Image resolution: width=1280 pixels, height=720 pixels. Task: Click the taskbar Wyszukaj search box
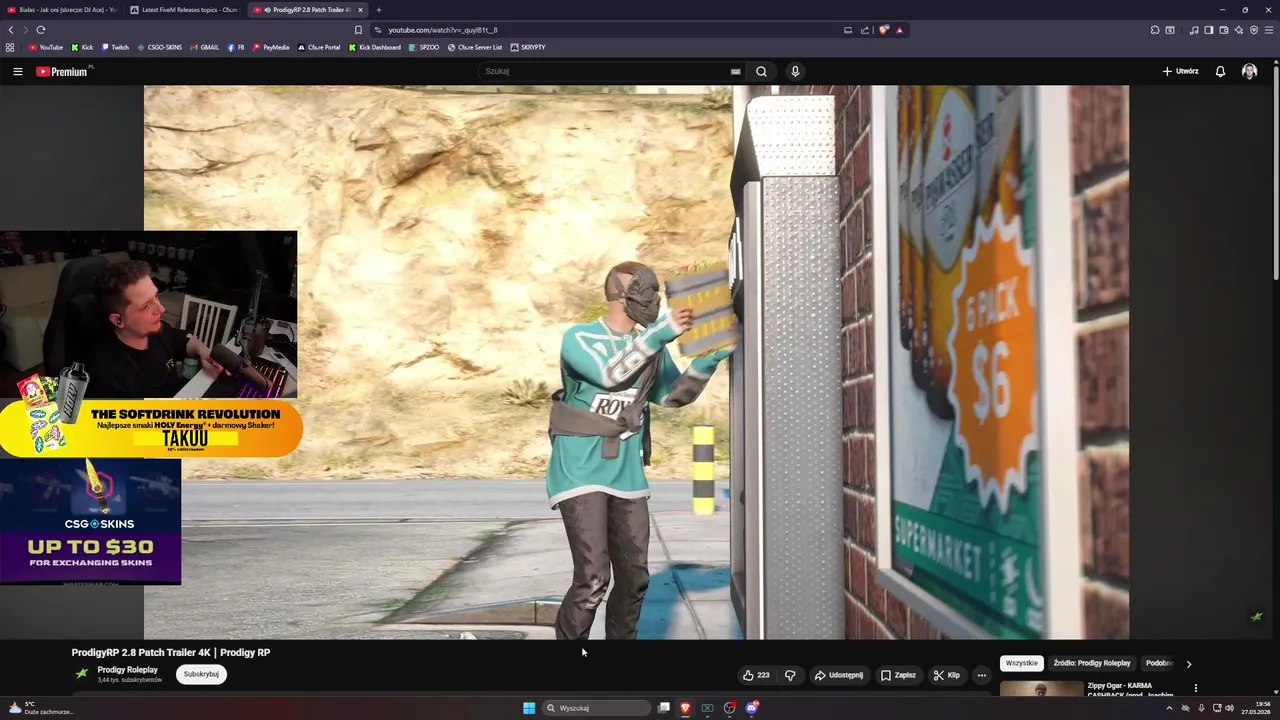597,708
